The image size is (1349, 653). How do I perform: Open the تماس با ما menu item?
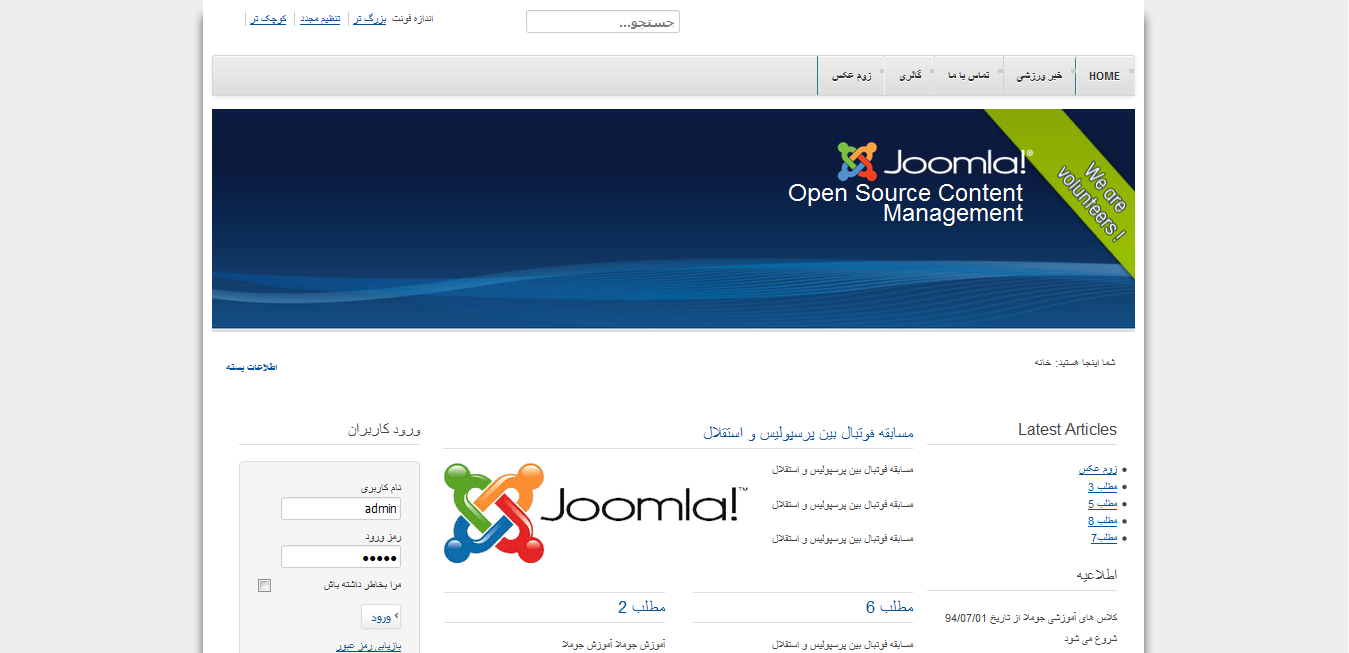[x=968, y=76]
